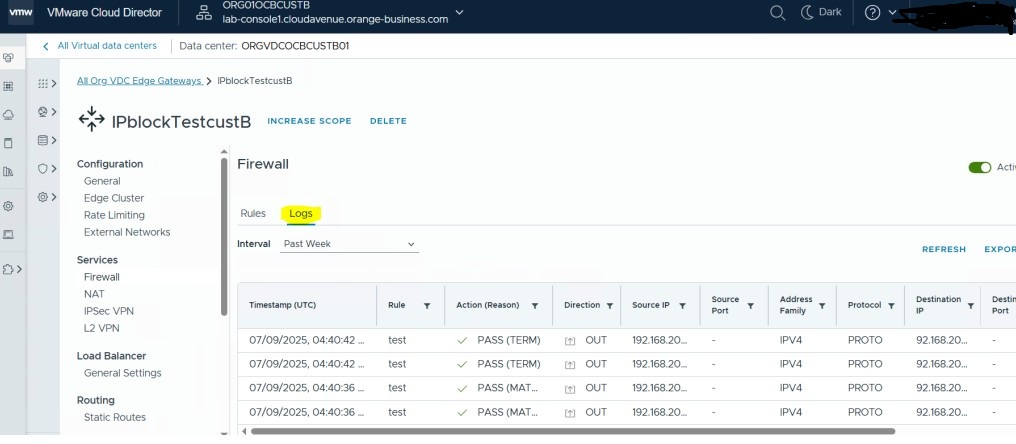Open NAT under Services
The height and width of the screenshot is (444, 1016).
point(94,294)
